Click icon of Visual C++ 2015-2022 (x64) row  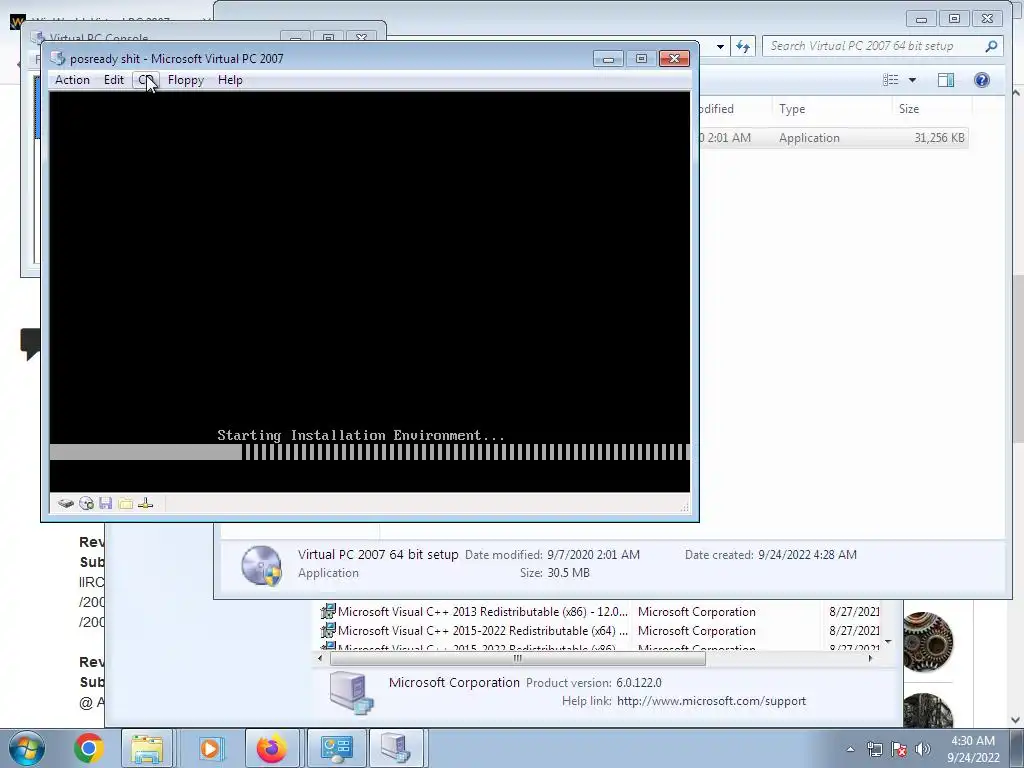pyautogui.click(x=328, y=631)
